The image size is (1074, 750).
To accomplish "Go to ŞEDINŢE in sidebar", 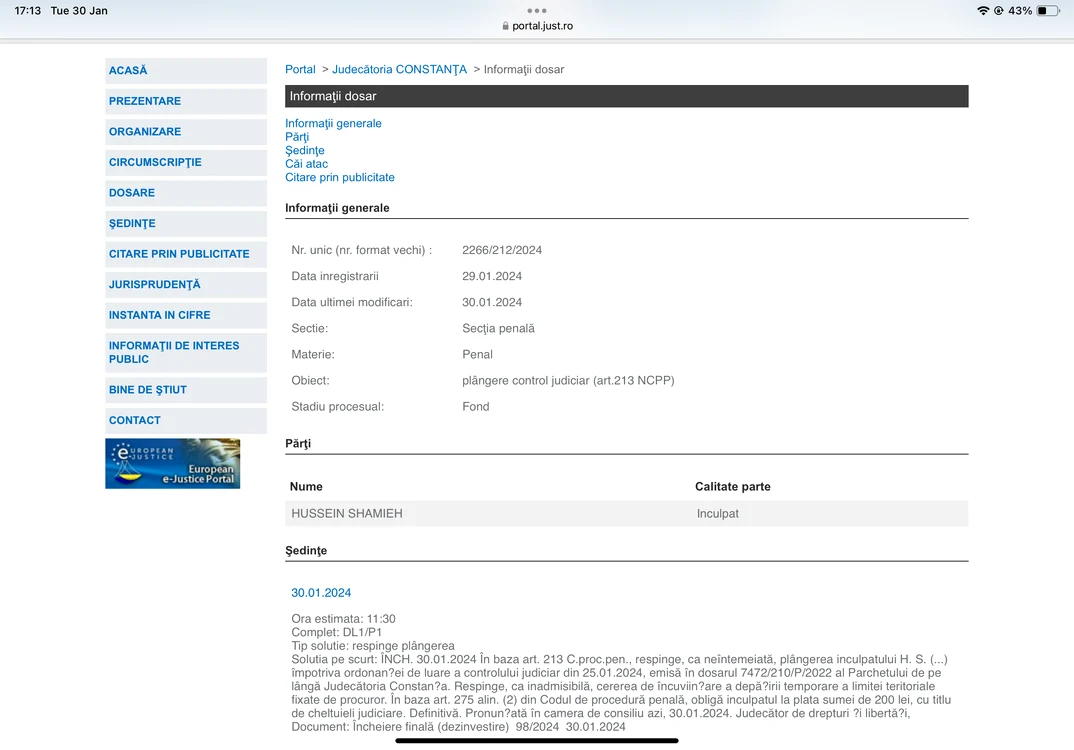I will 186,223.
